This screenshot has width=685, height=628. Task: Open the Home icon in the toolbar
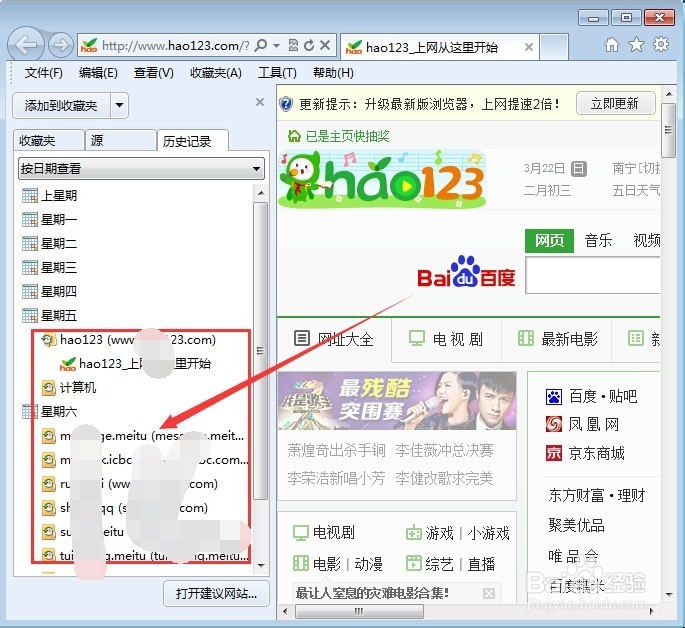click(612, 45)
